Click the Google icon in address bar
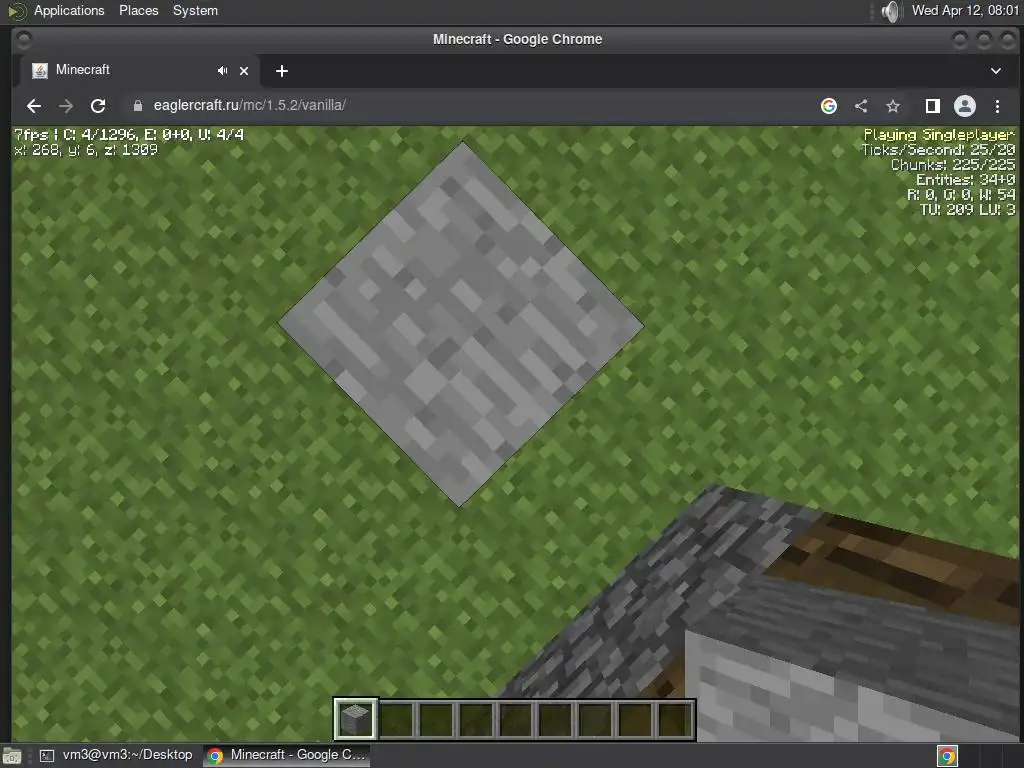 click(x=829, y=106)
